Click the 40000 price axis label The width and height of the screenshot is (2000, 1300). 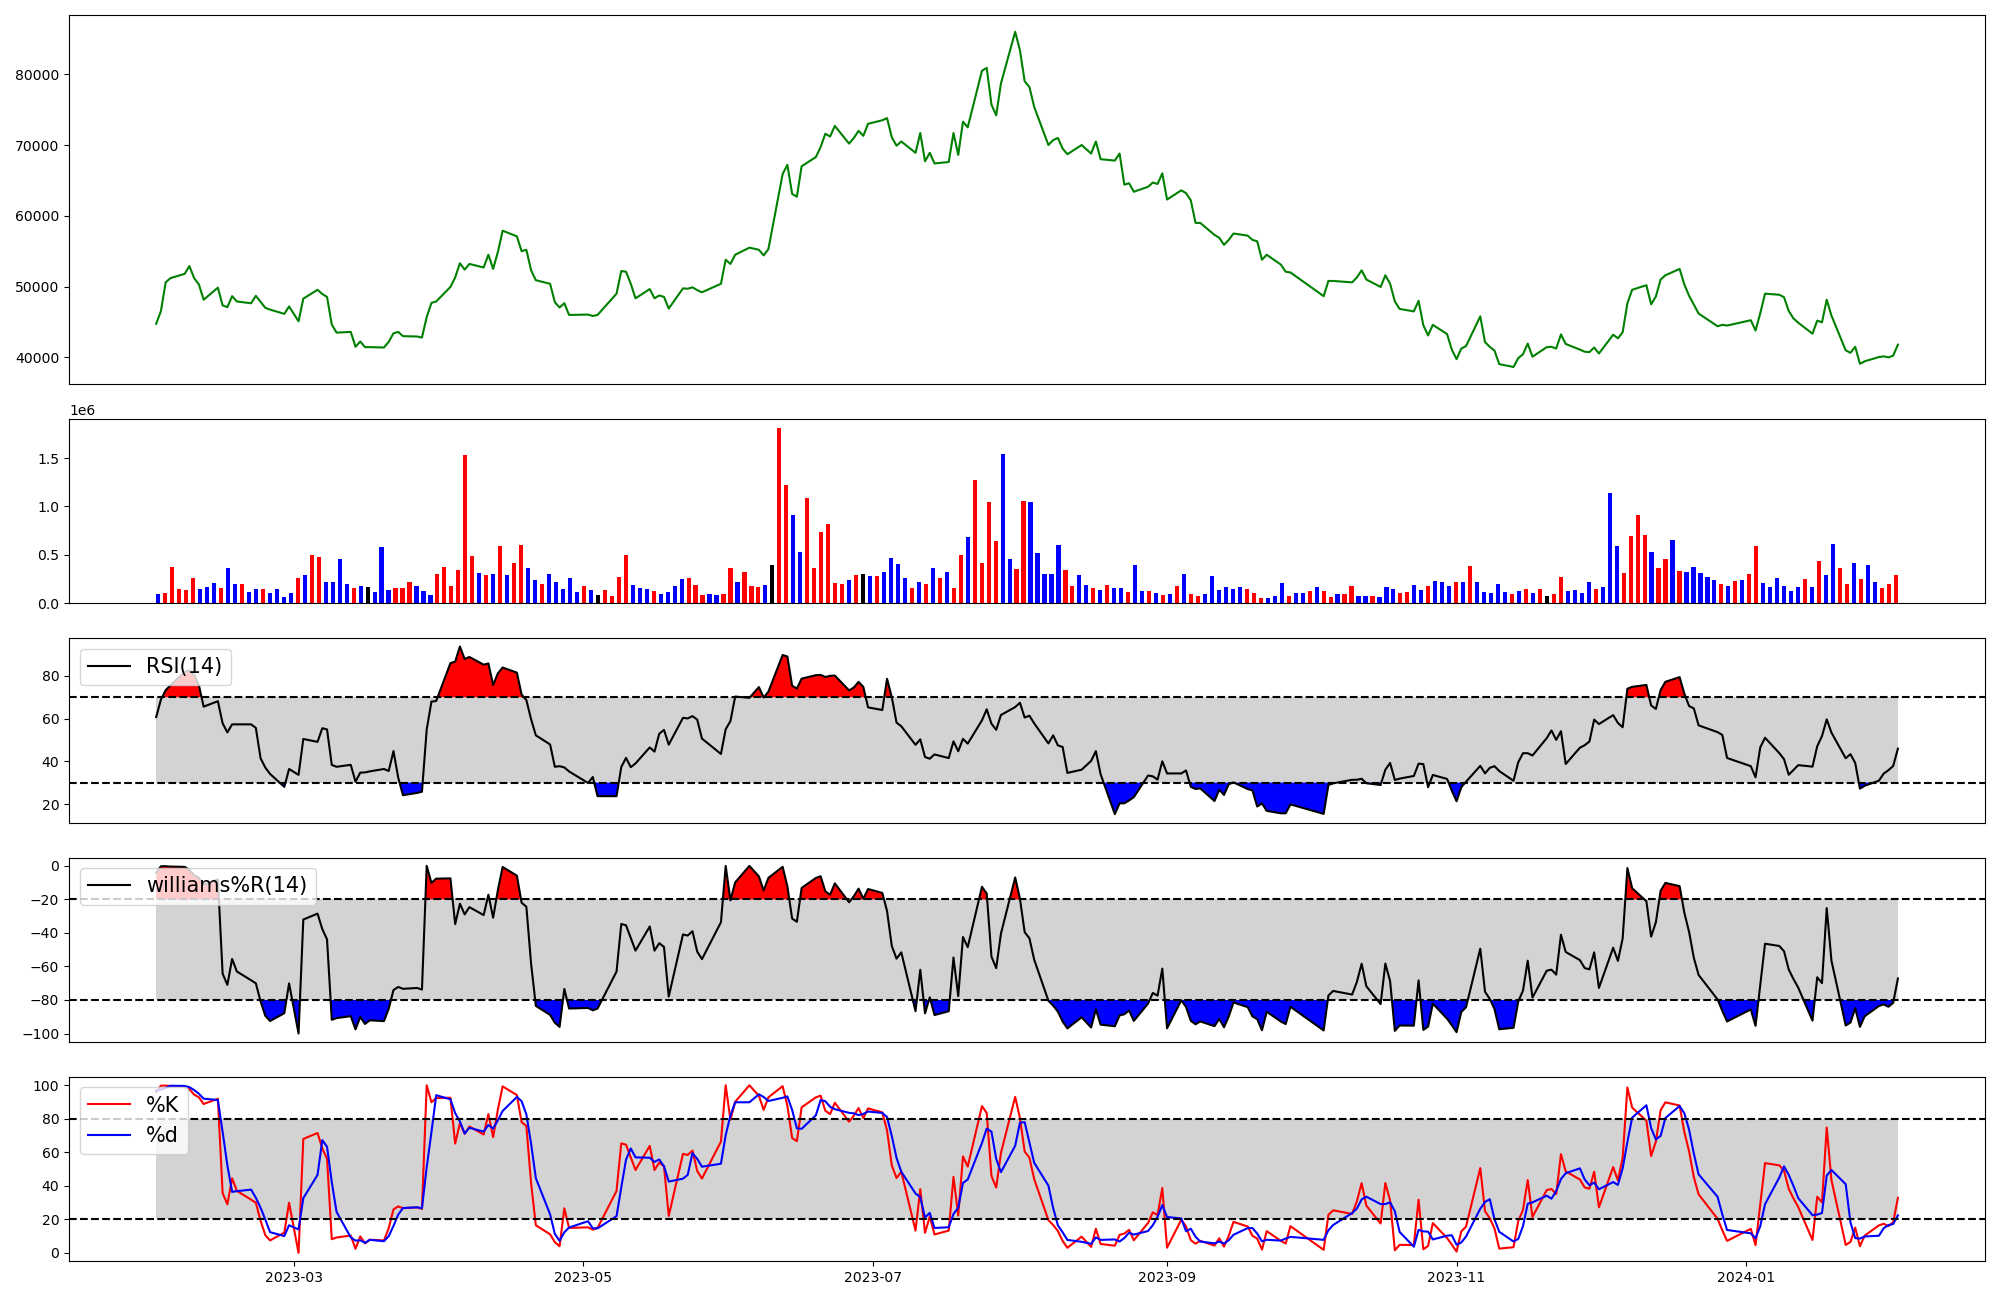(x=36, y=358)
